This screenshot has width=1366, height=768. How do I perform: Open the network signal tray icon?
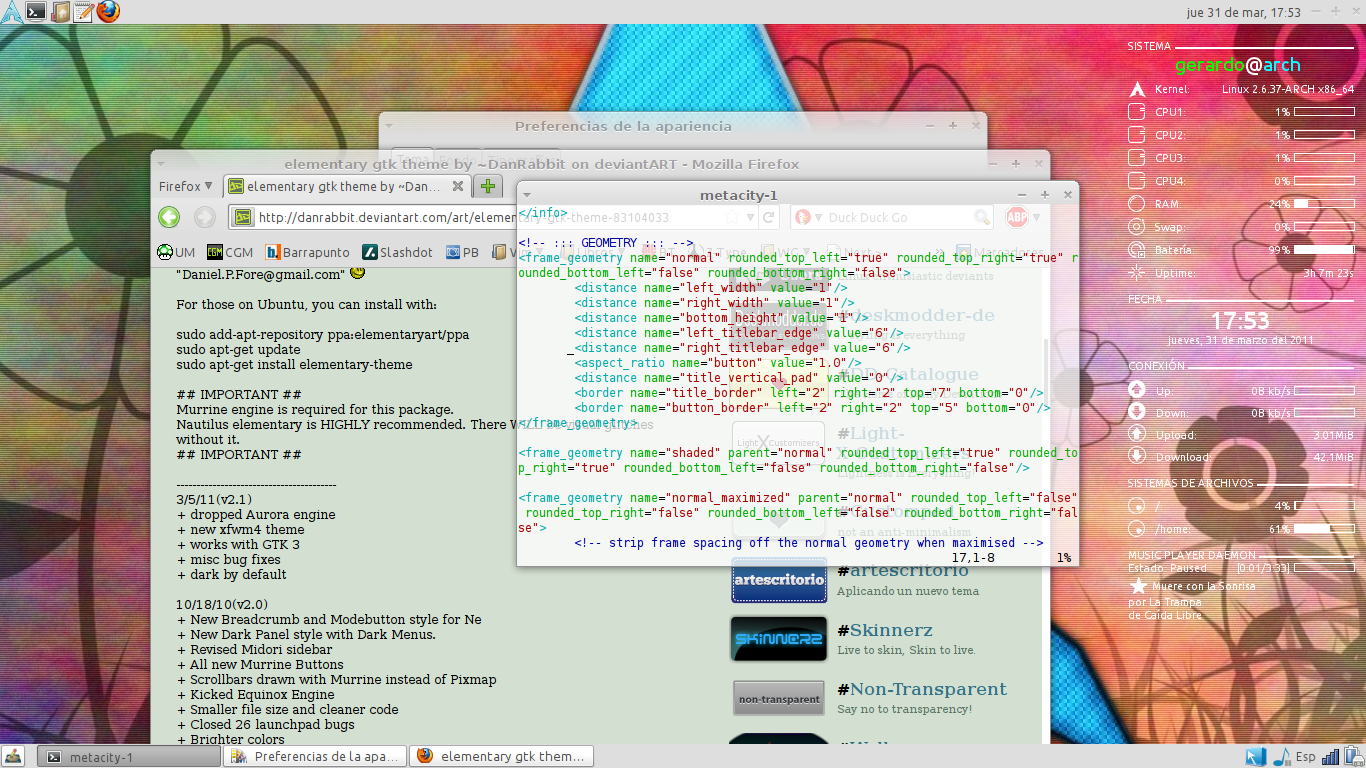tap(1331, 757)
